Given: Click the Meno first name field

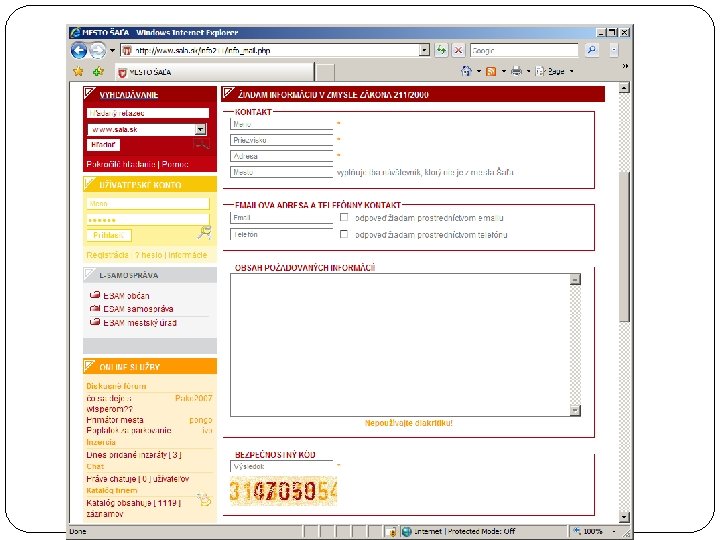Looking at the screenshot, I should [281, 124].
